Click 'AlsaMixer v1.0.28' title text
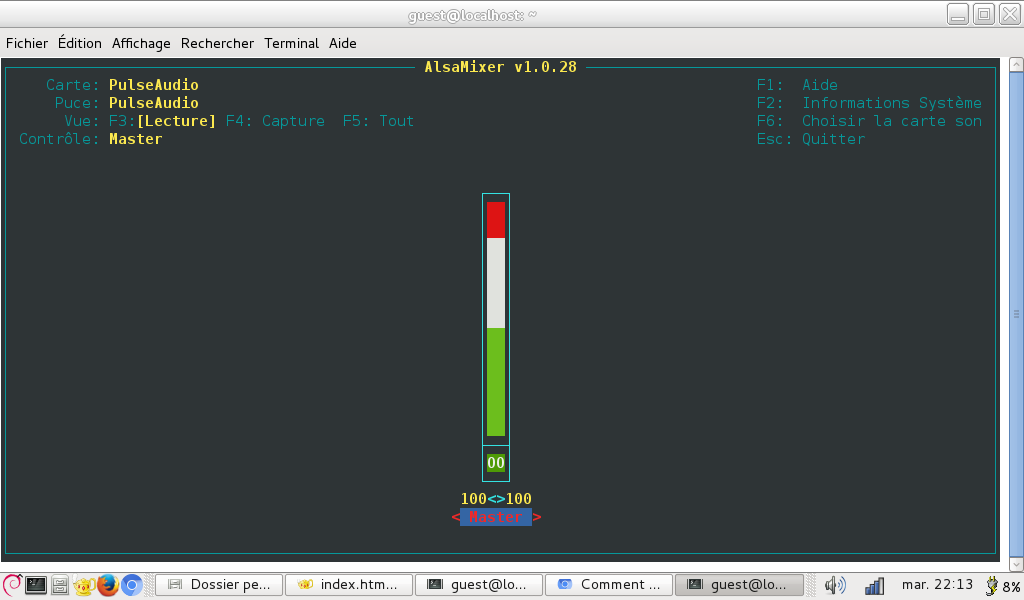Image resolution: width=1024 pixels, height=600 pixels. (x=500, y=67)
